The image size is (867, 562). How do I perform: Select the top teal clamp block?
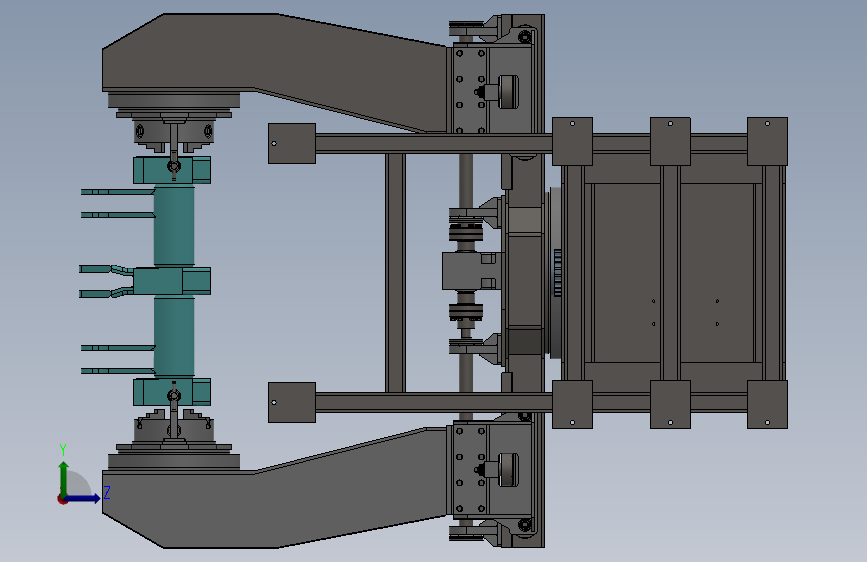(172, 170)
